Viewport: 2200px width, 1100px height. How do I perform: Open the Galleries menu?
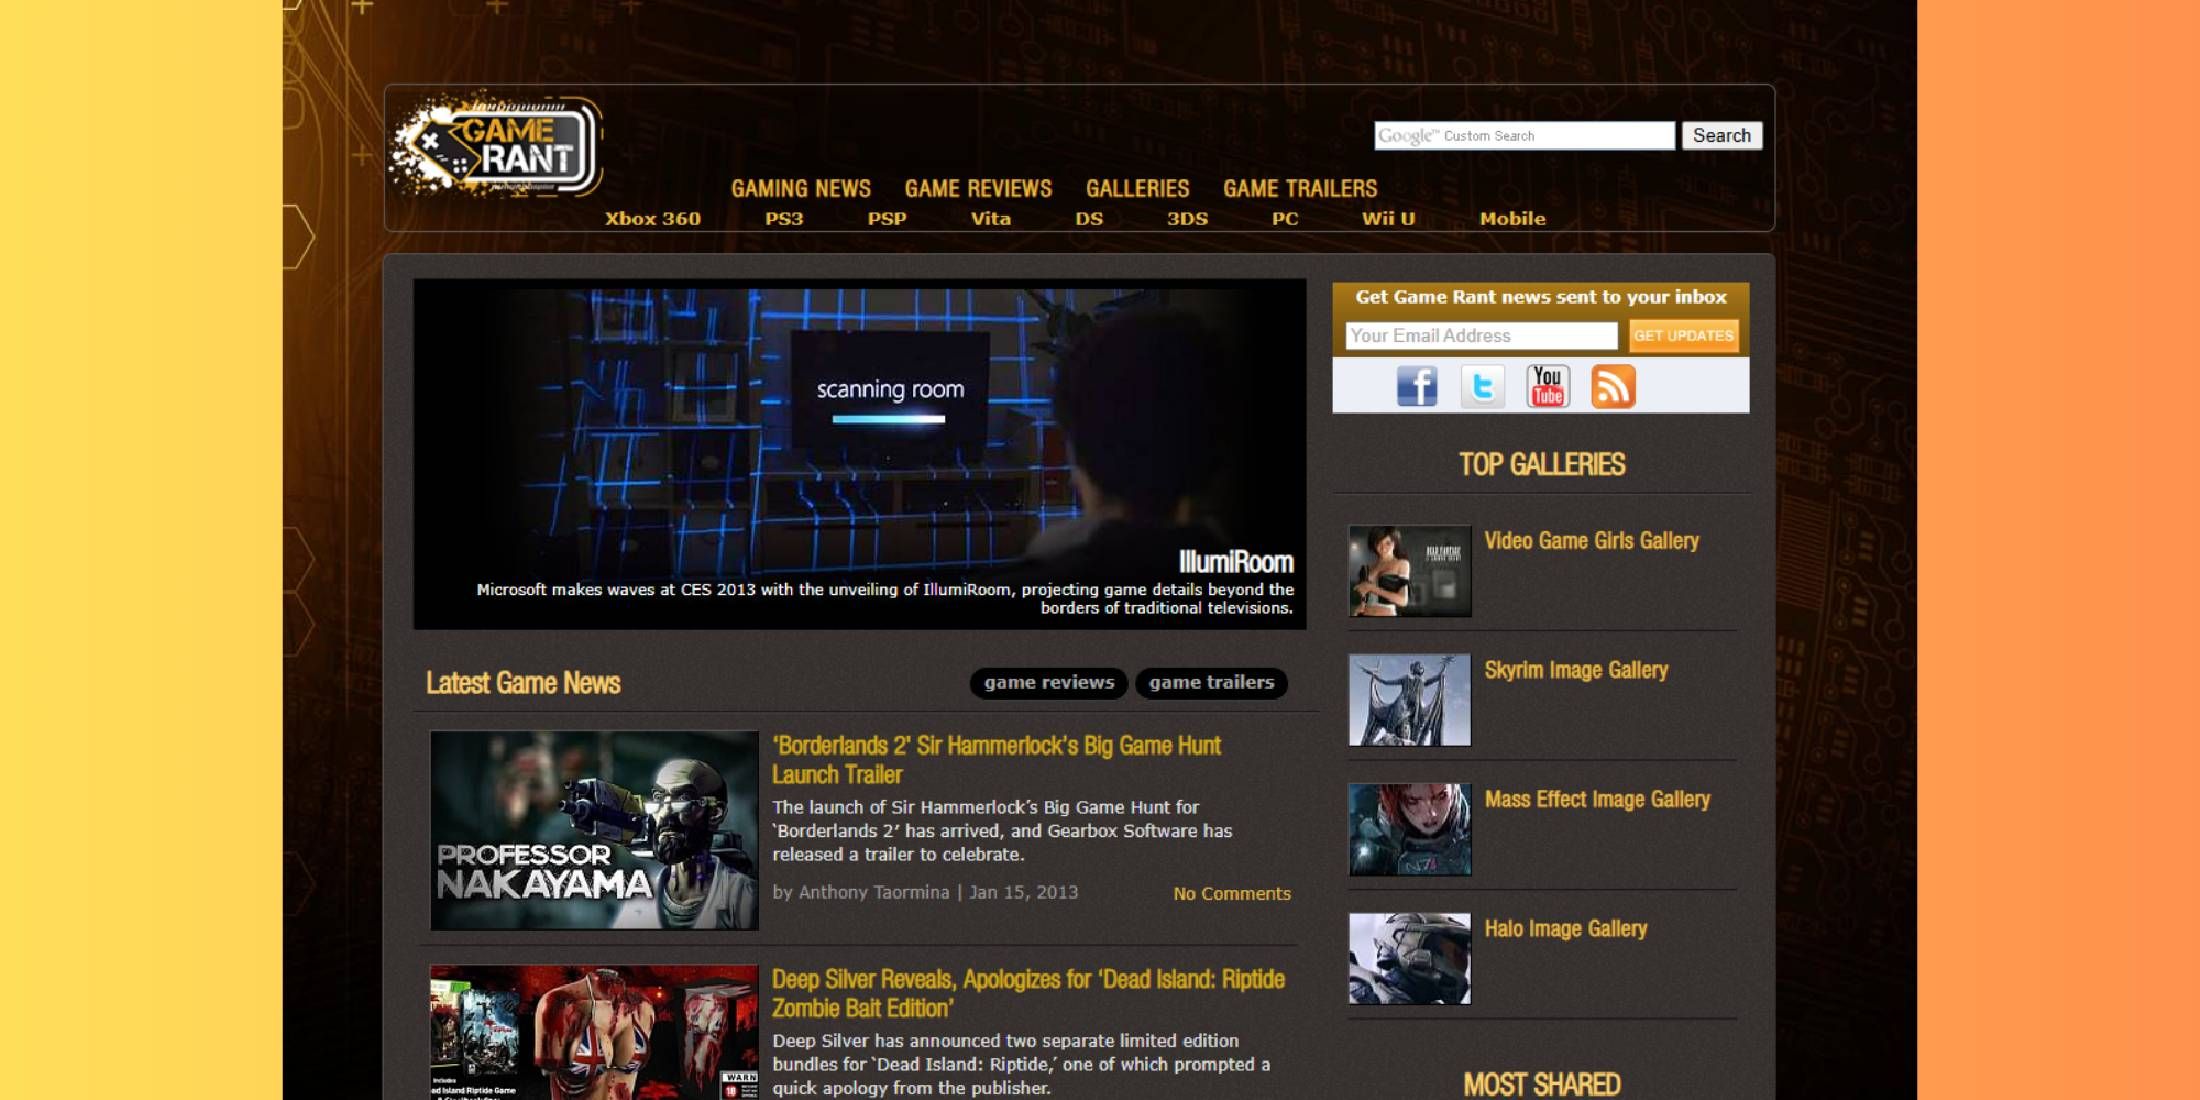click(1138, 189)
